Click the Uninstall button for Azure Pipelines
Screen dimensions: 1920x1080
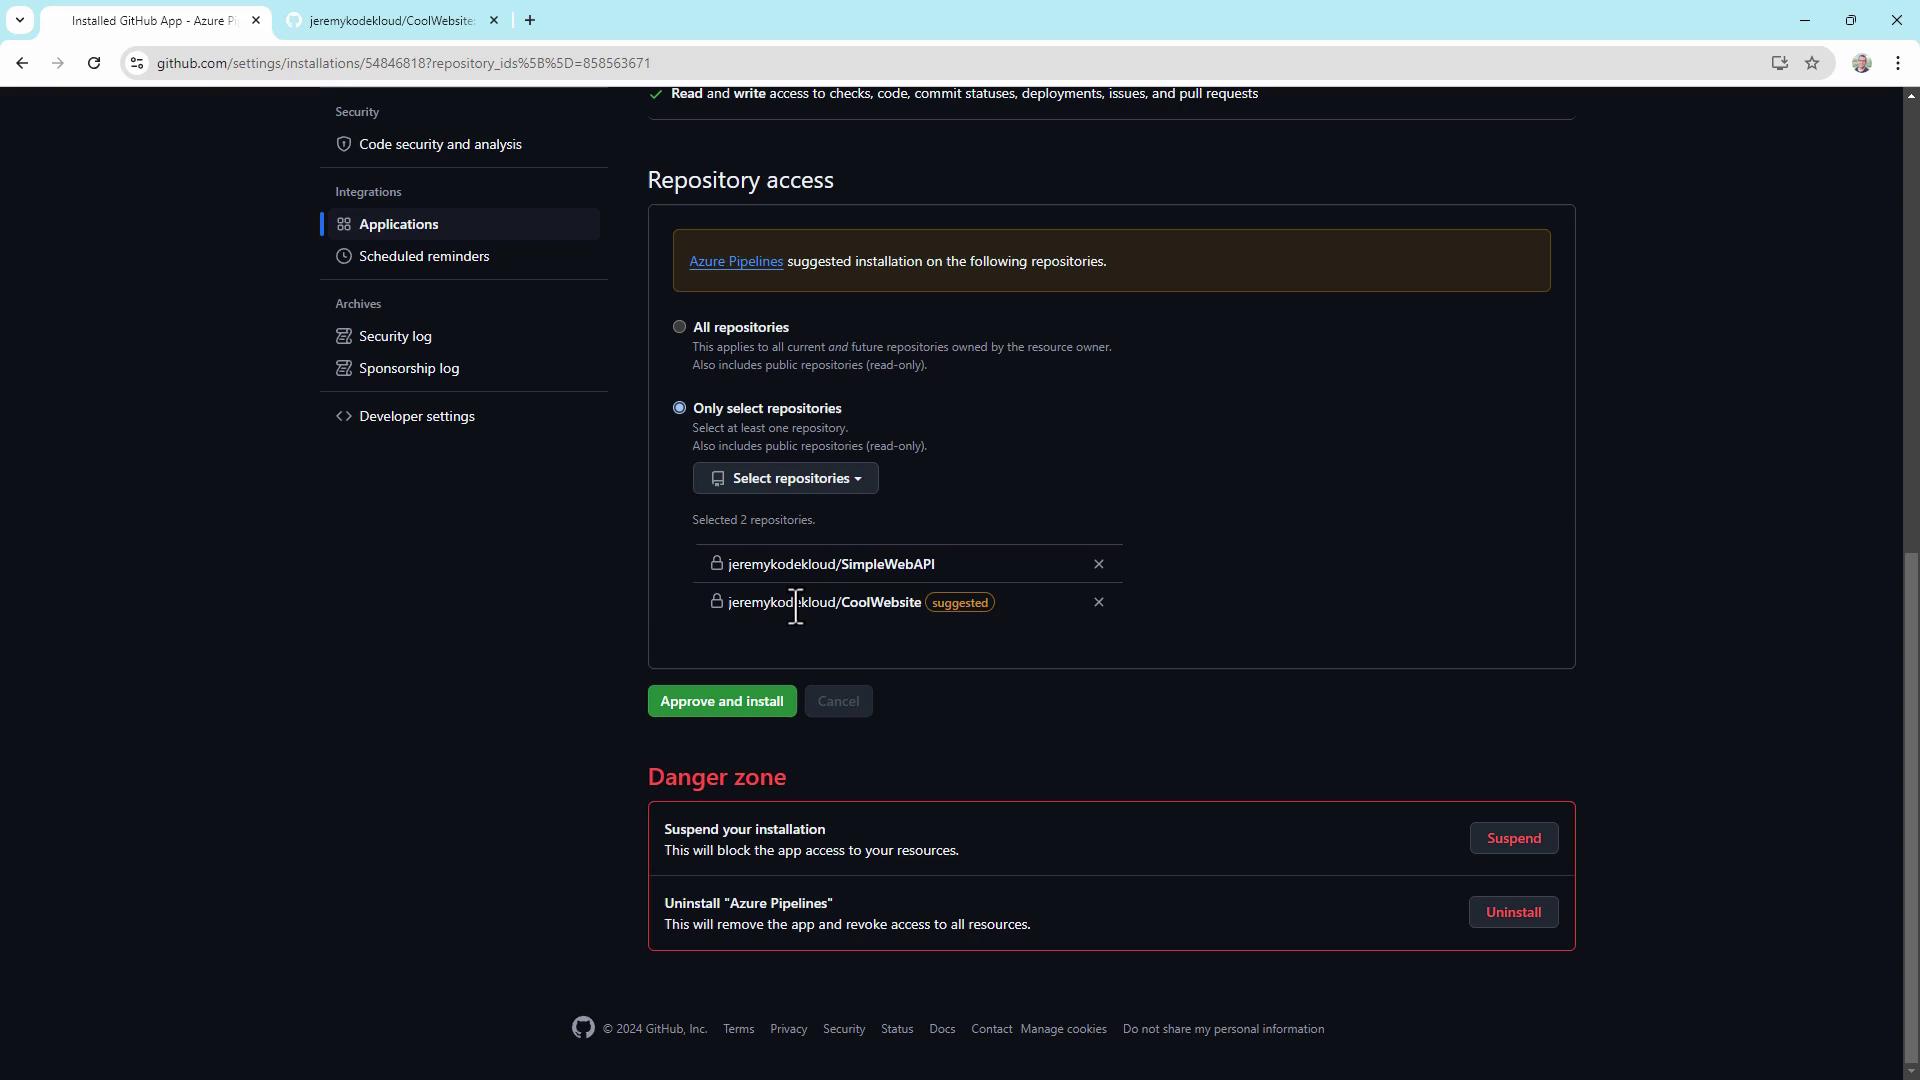[x=1514, y=912]
